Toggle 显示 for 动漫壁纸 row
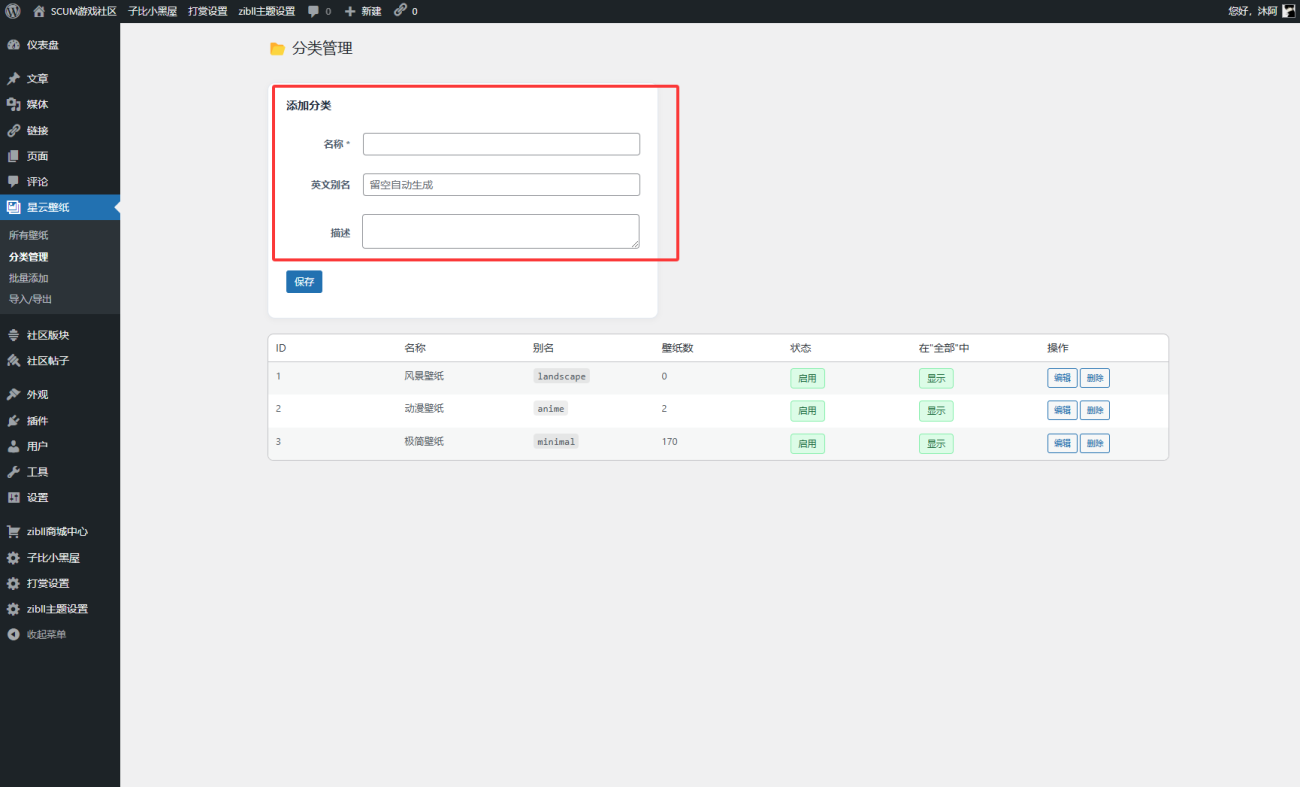The image size is (1300, 787). [936, 410]
